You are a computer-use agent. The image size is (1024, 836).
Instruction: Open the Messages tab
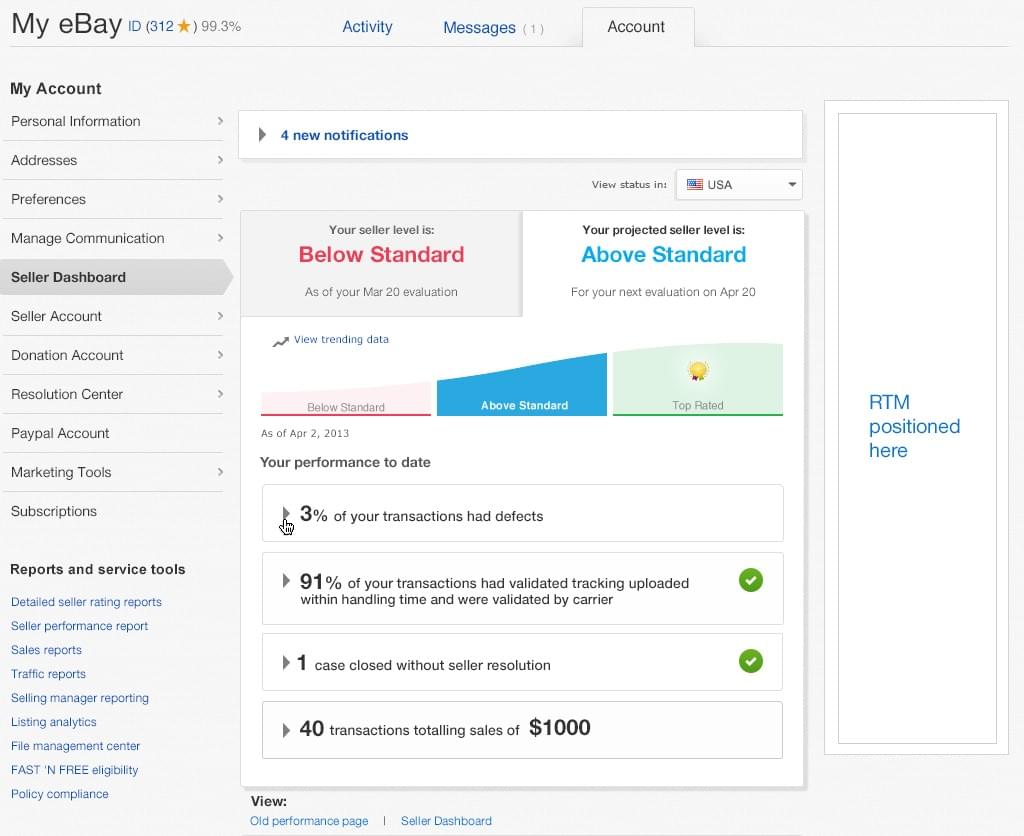[x=493, y=27]
